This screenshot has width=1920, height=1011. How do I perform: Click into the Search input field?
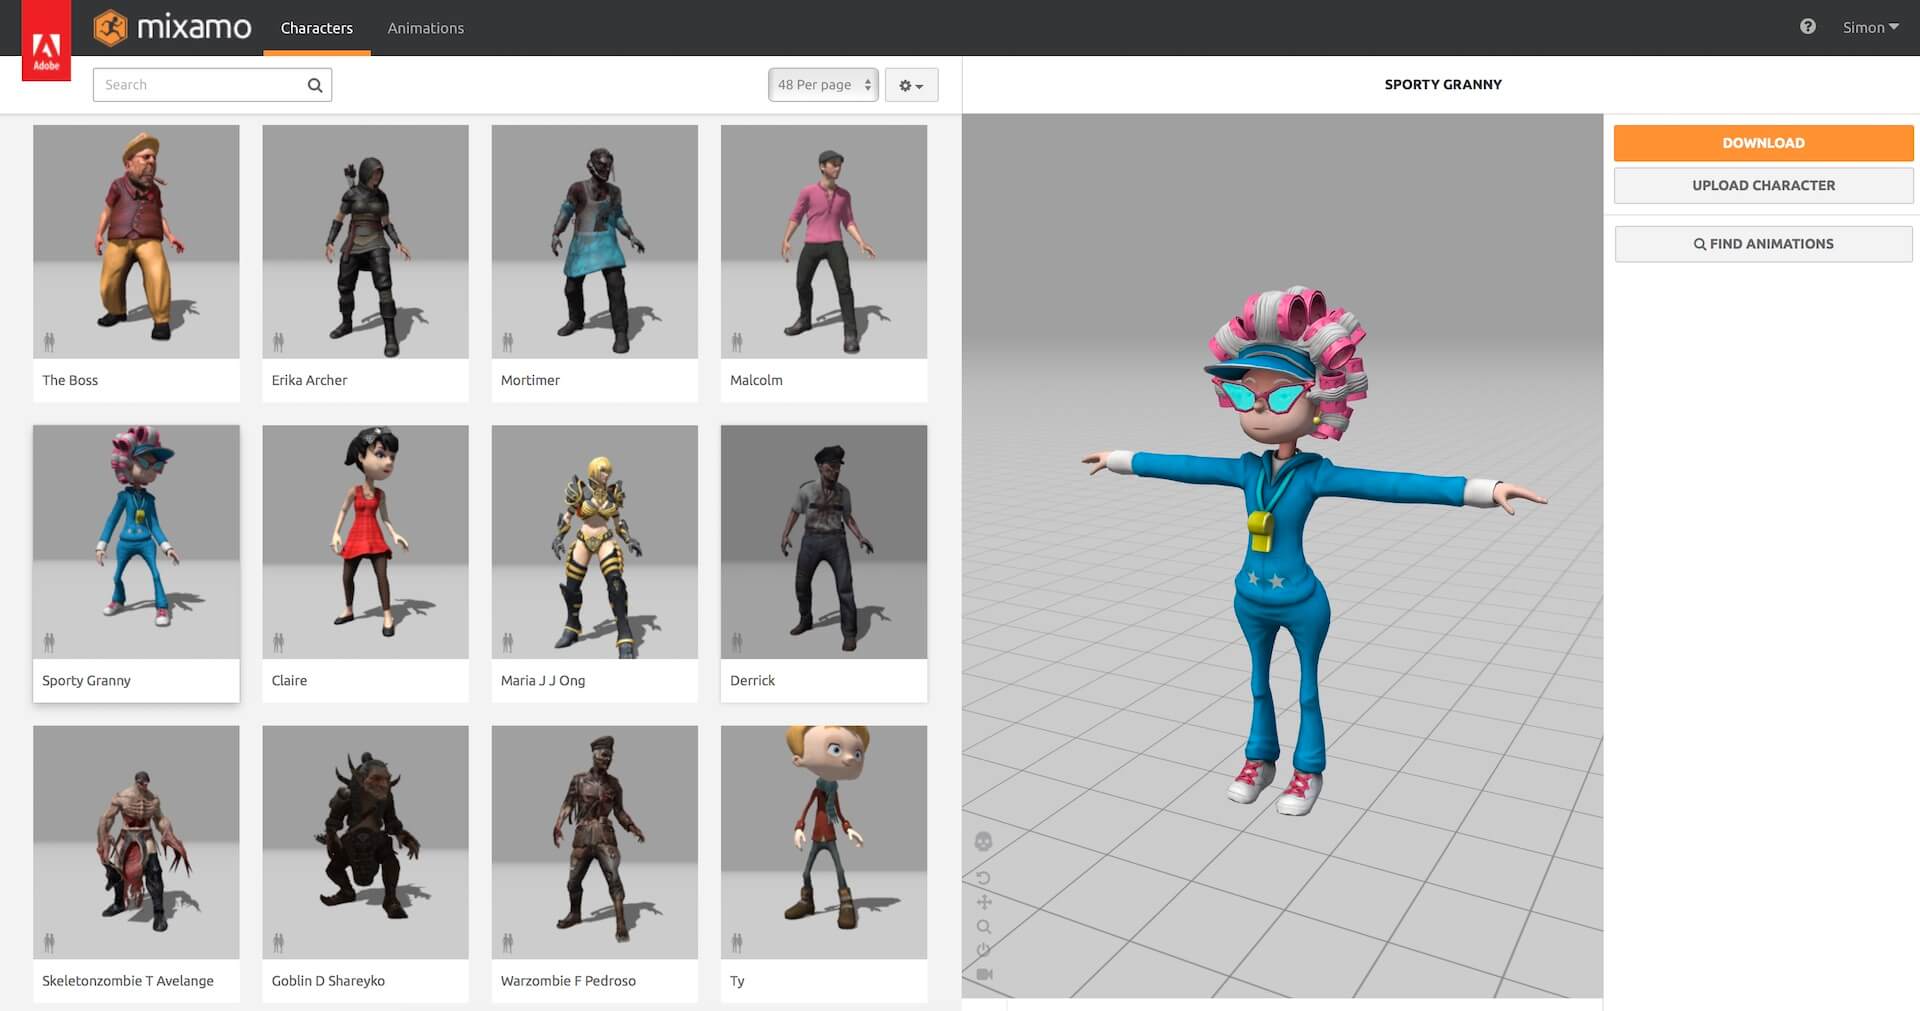pyautogui.click(x=200, y=85)
